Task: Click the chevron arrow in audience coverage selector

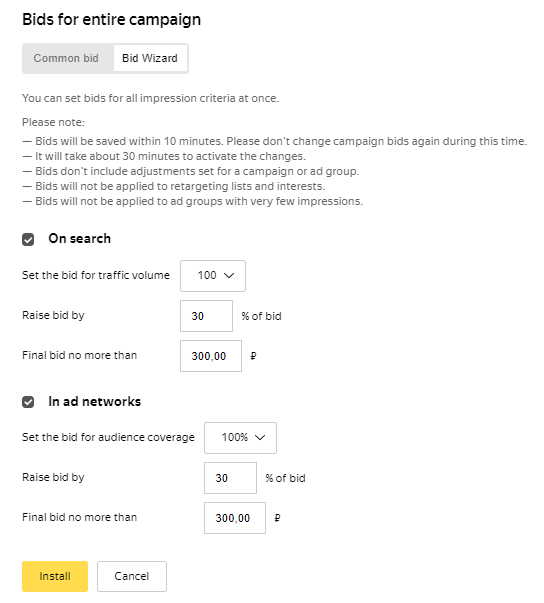Action: click(260, 437)
